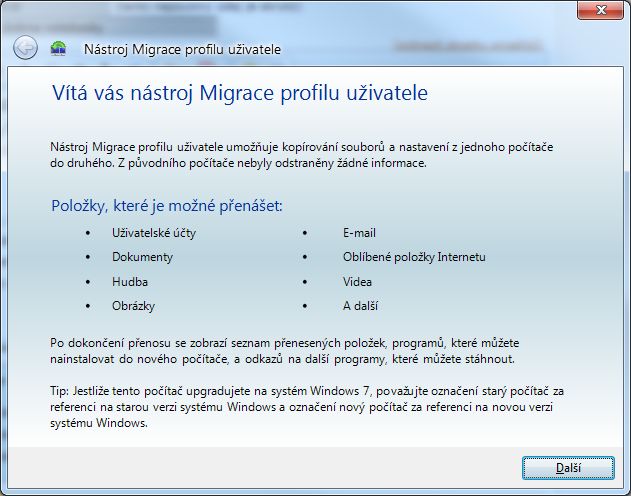Click the 'Oblíbené položky Internetu' list item

[414, 257]
